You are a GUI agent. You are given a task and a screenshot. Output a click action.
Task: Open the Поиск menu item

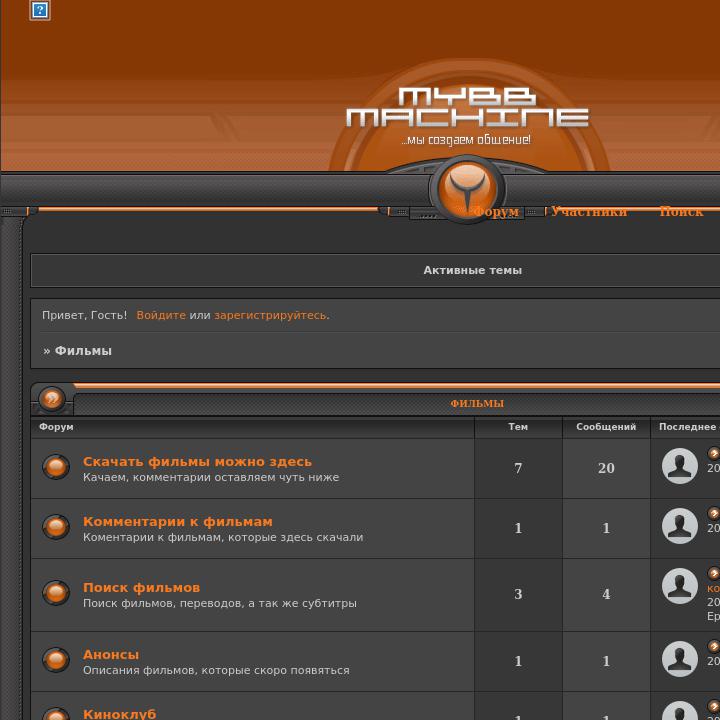click(x=681, y=212)
